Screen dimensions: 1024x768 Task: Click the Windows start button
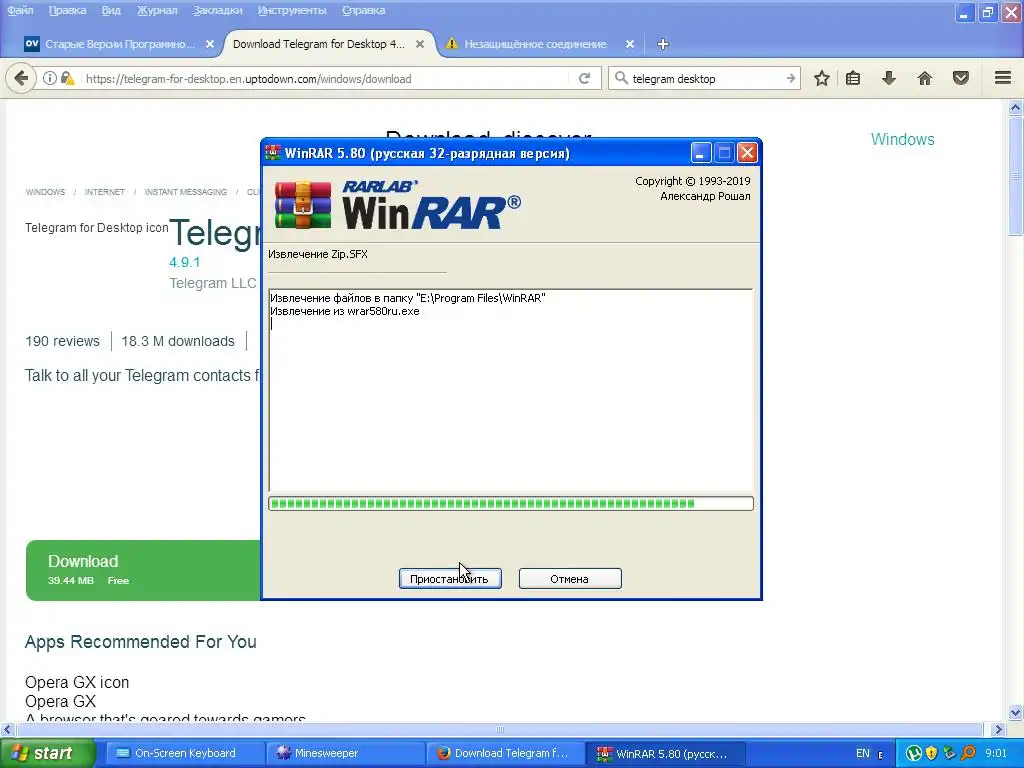[x=46, y=753]
